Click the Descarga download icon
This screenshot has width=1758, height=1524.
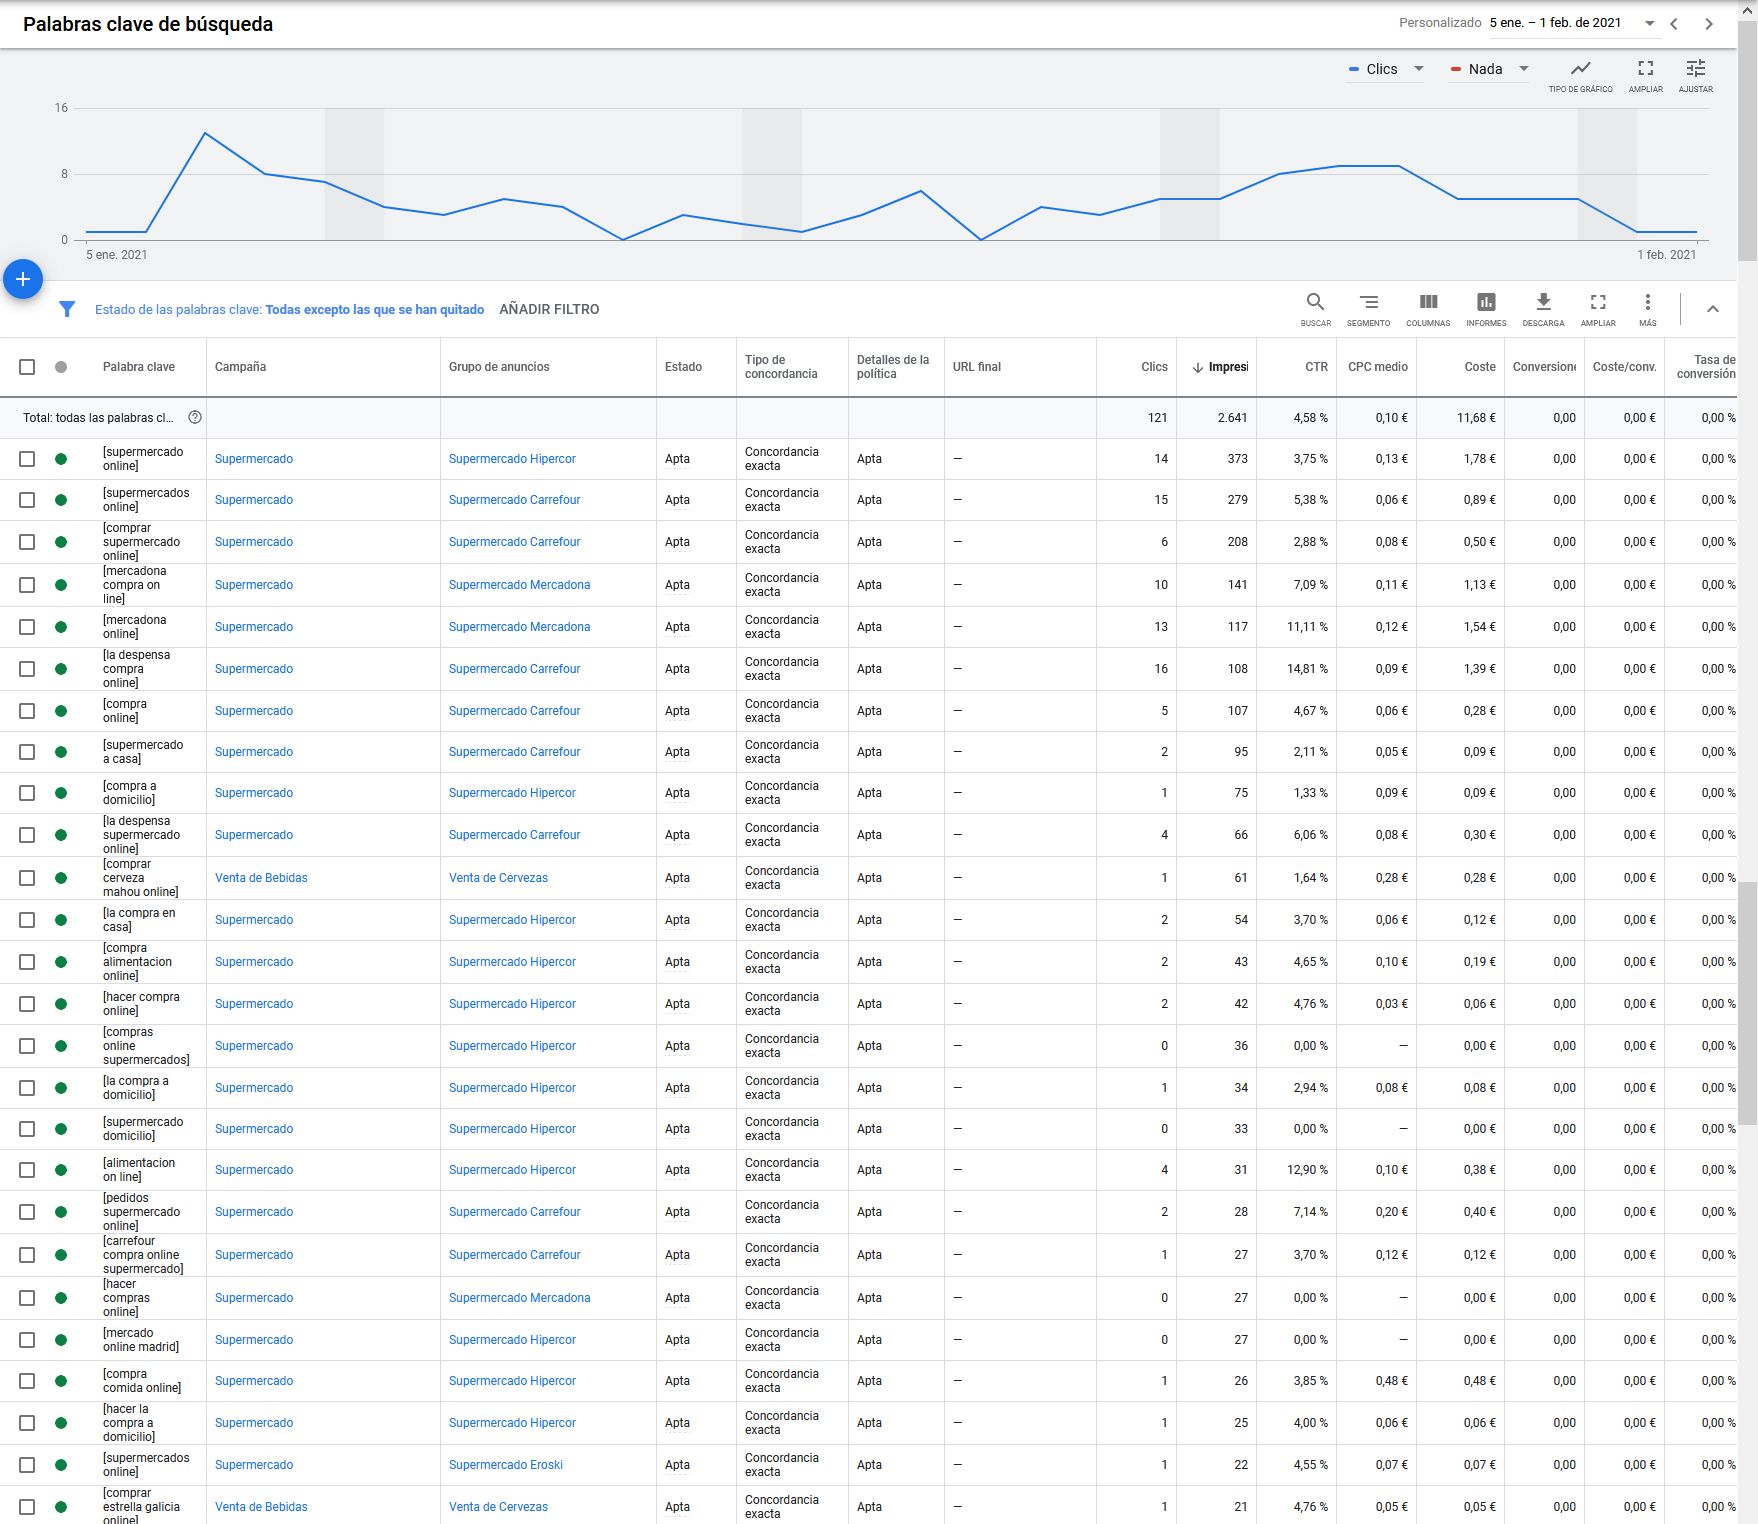pyautogui.click(x=1543, y=302)
